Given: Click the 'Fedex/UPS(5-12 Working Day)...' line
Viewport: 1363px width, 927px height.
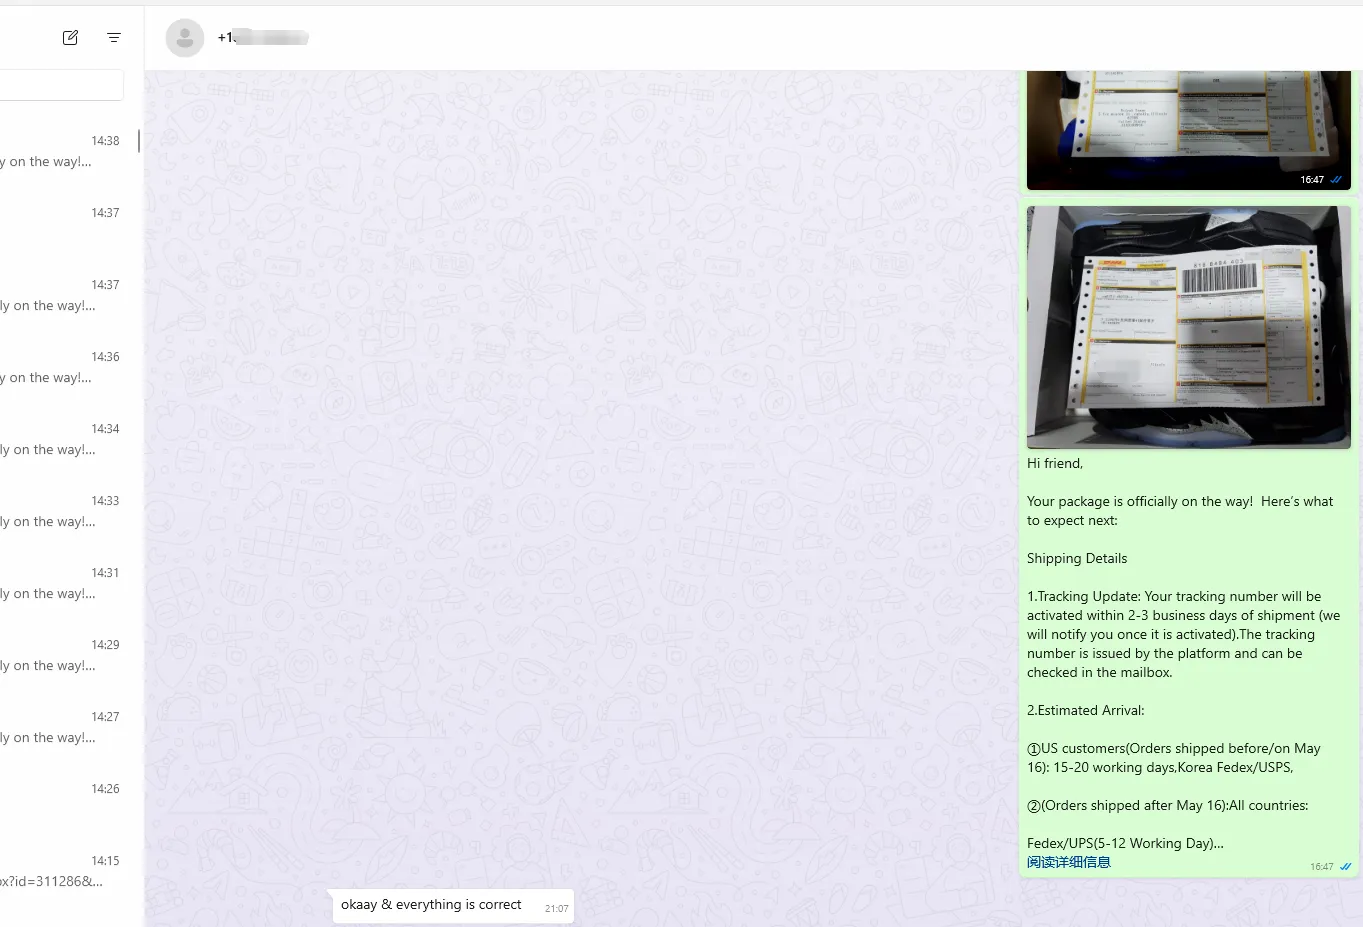Looking at the screenshot, I should [1125, 843].
